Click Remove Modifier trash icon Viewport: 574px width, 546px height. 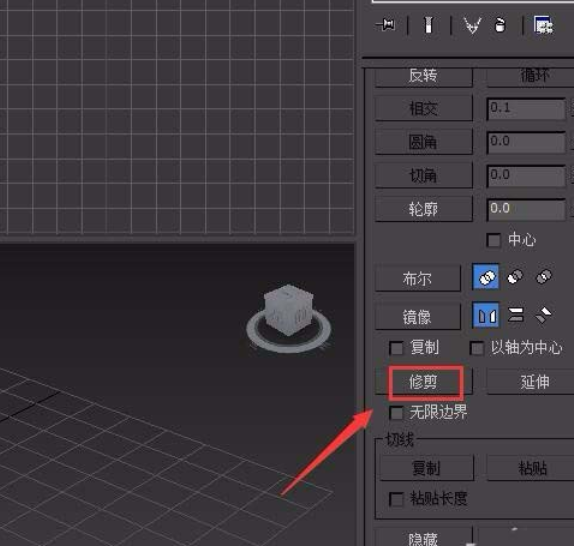500,25
